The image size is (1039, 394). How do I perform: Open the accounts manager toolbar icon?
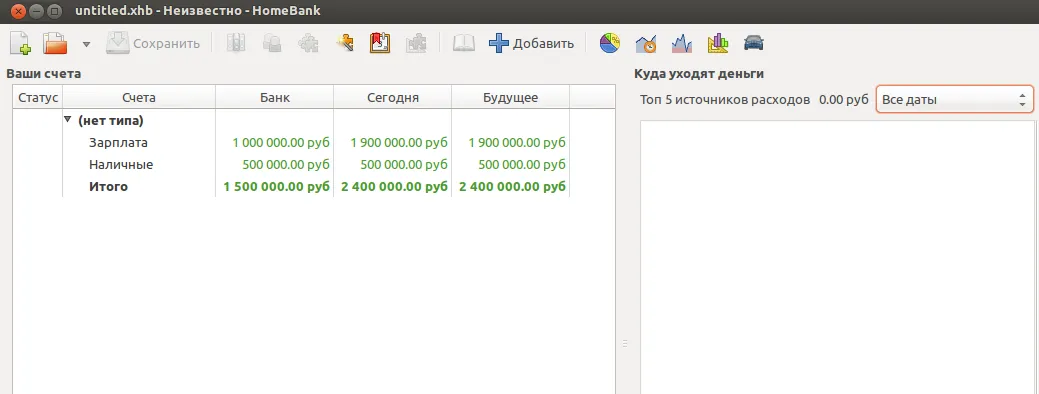pyautogui.click(x=236, y=44)
